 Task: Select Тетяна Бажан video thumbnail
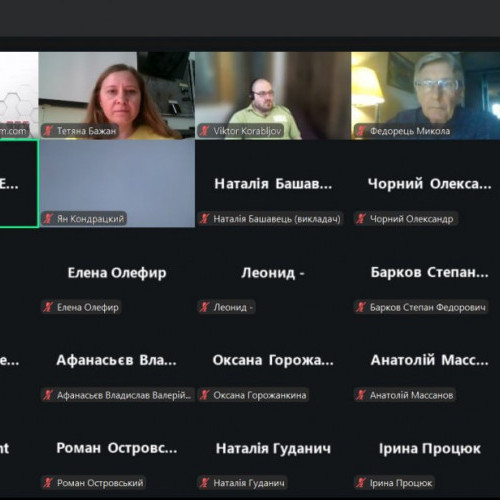(x=117, y=95)
